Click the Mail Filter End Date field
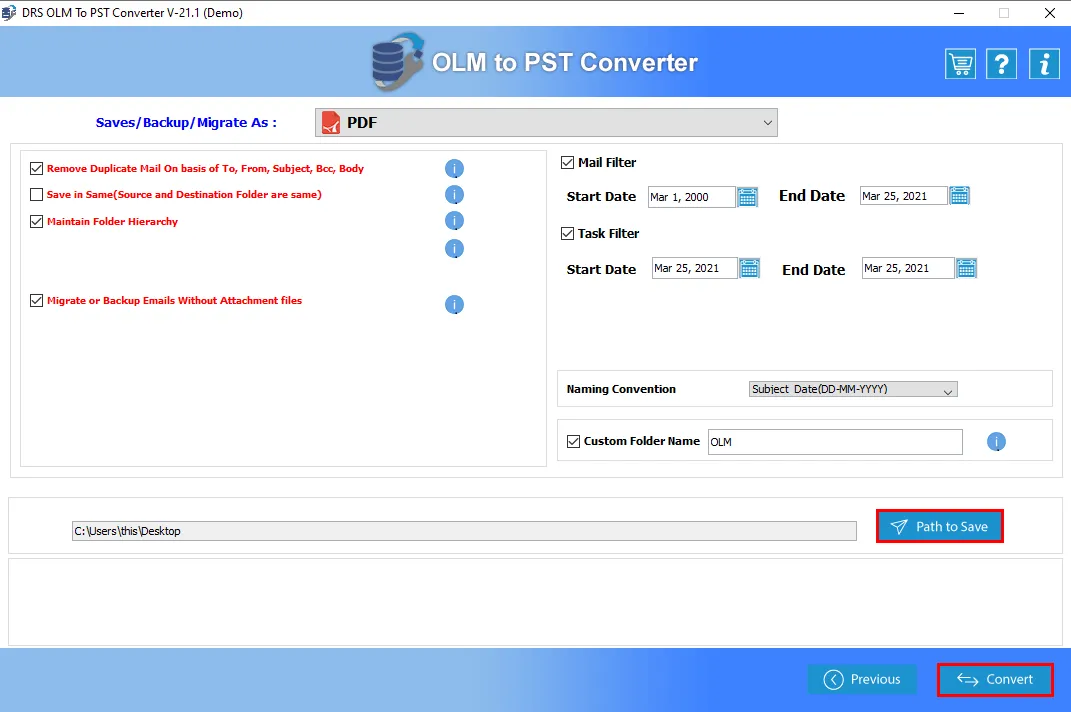This screenshot has height=712, width=1071. [903, 196]
